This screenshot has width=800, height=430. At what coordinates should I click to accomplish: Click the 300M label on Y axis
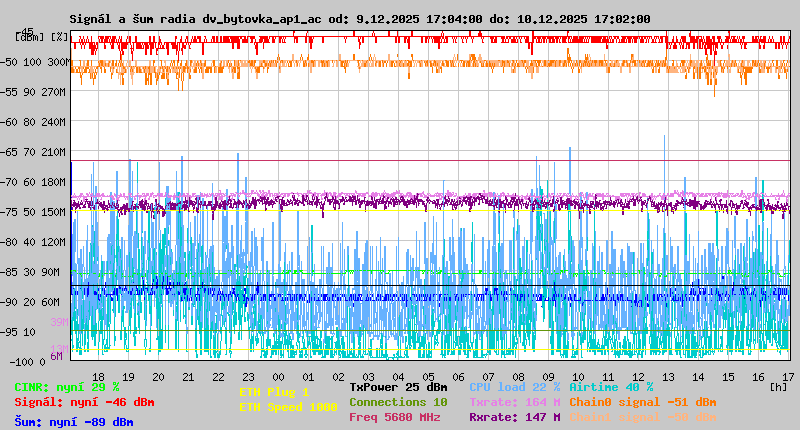(x=58, y=62)
